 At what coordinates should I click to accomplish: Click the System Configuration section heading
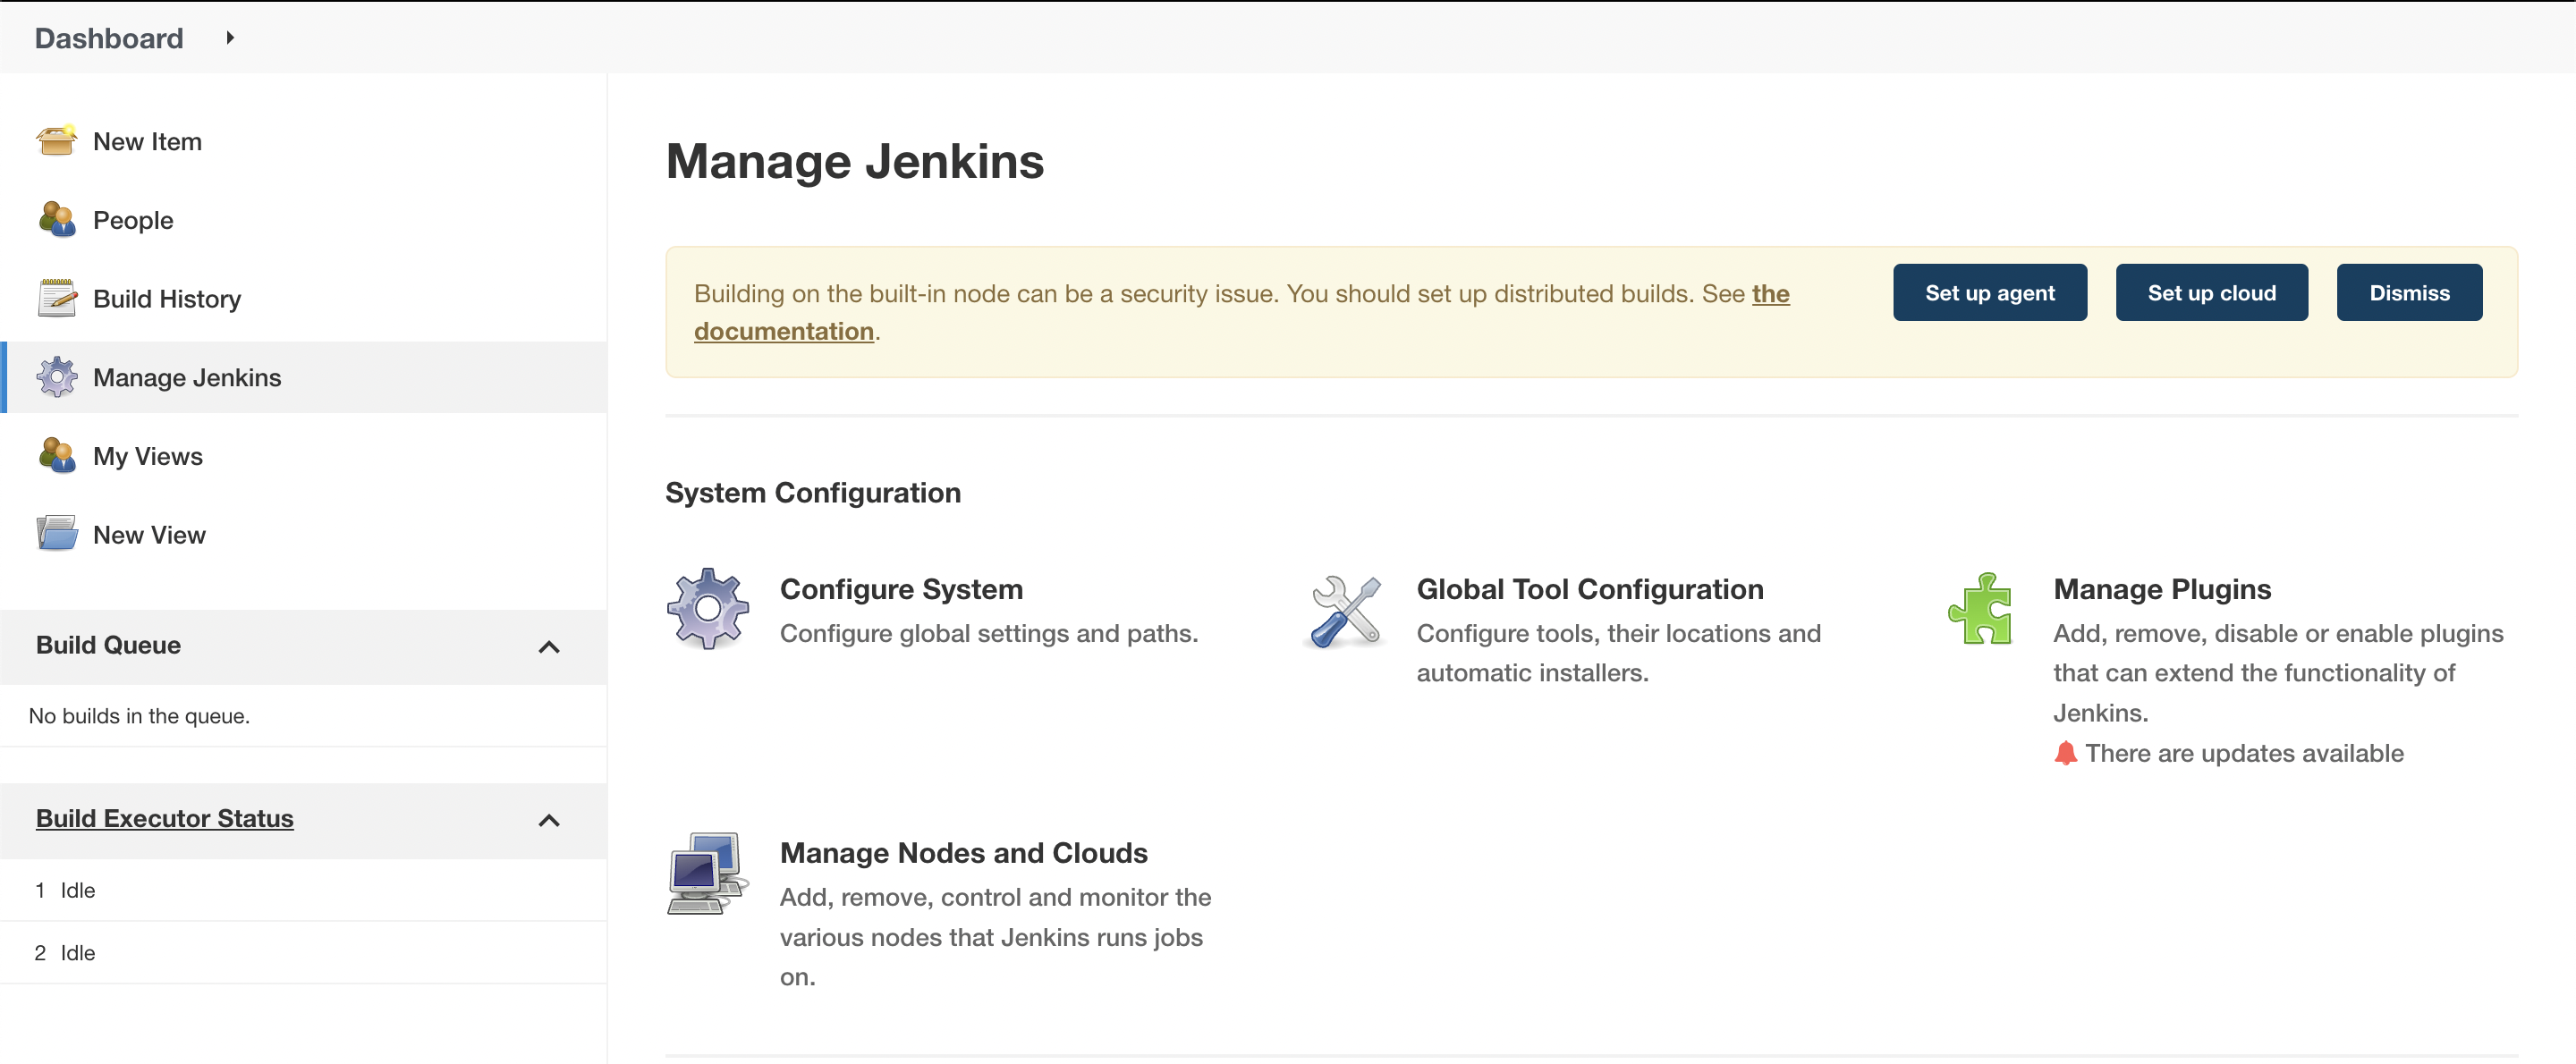813,493
